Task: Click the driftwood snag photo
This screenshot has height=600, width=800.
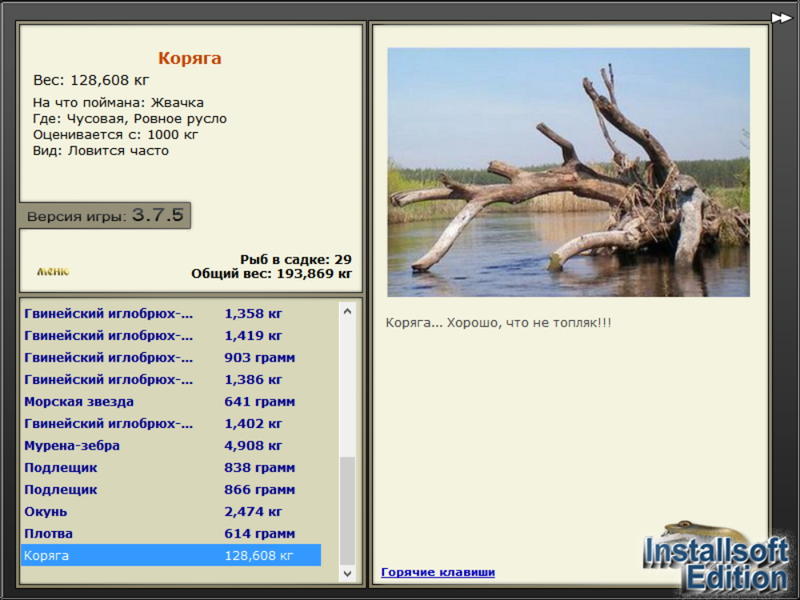Action: (x=568, y=172)
